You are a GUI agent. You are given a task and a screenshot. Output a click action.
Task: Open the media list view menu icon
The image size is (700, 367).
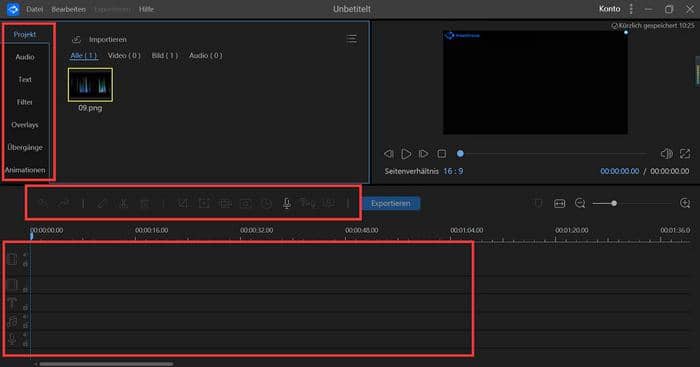tap(351, 39)
